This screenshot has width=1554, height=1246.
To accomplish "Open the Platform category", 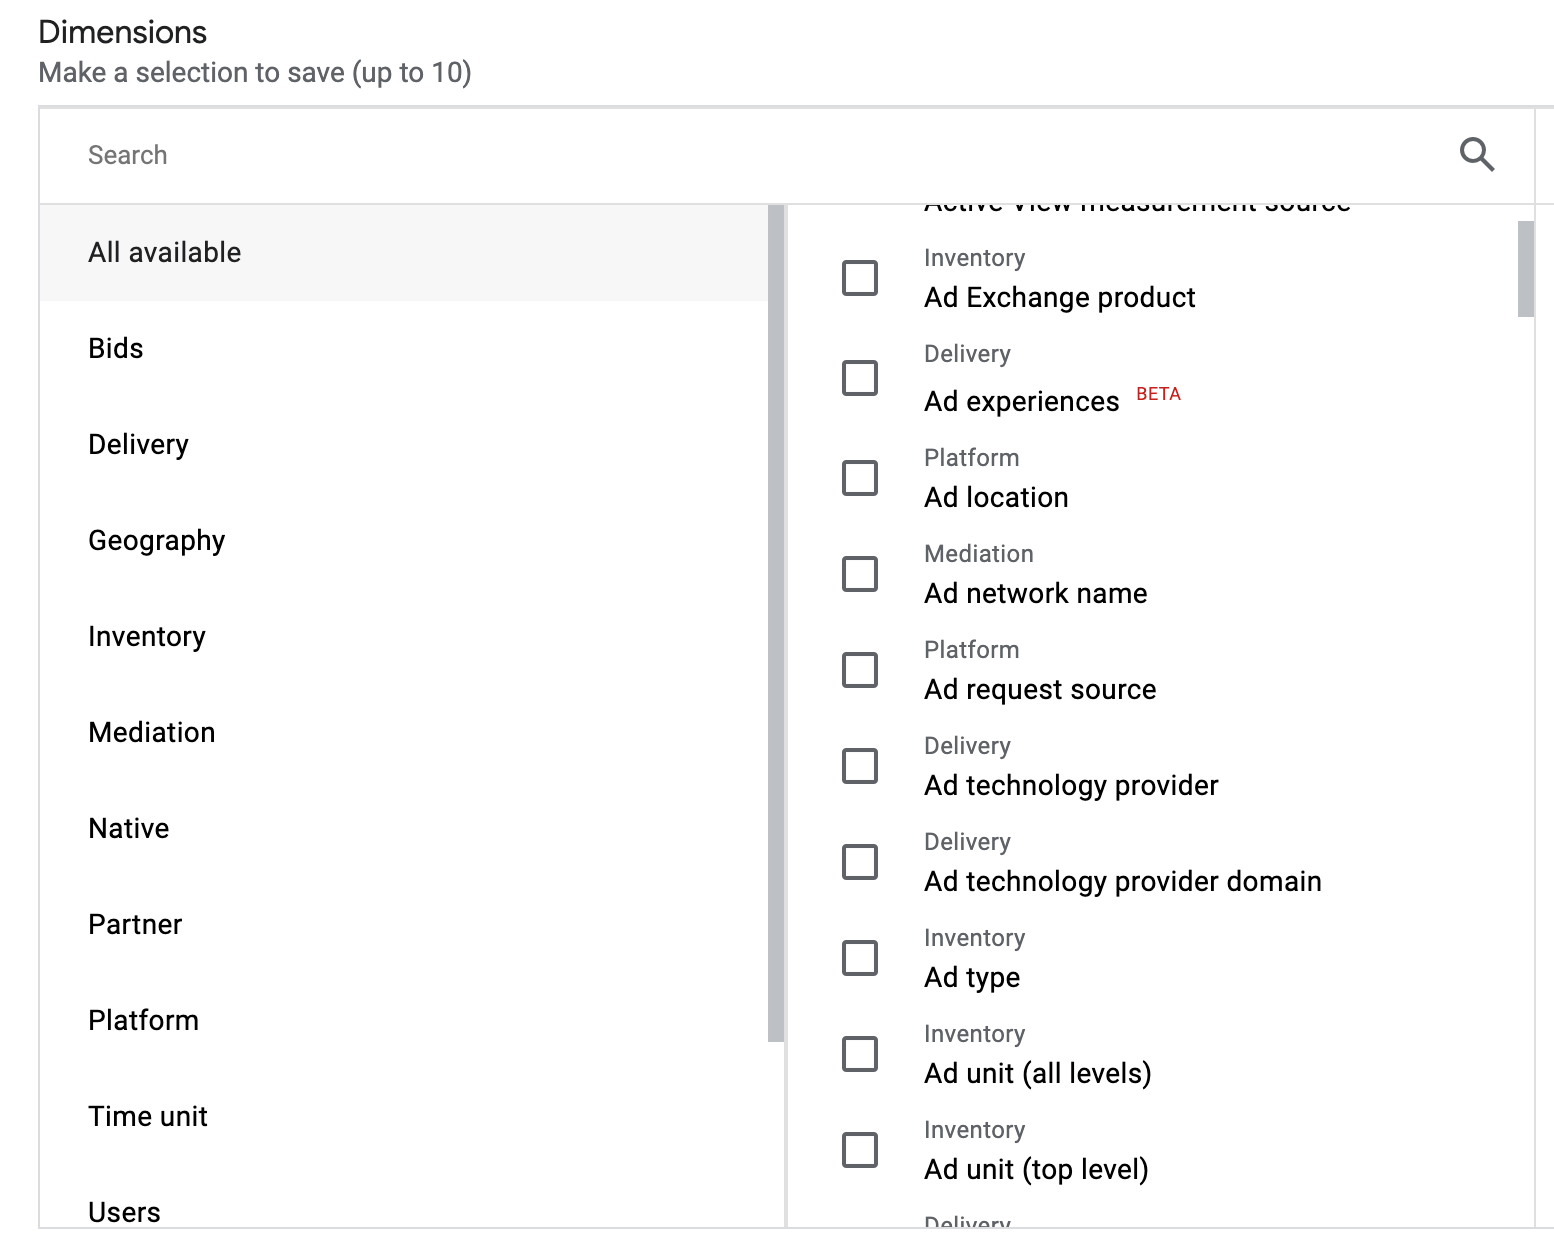I will click(143, 1020).
